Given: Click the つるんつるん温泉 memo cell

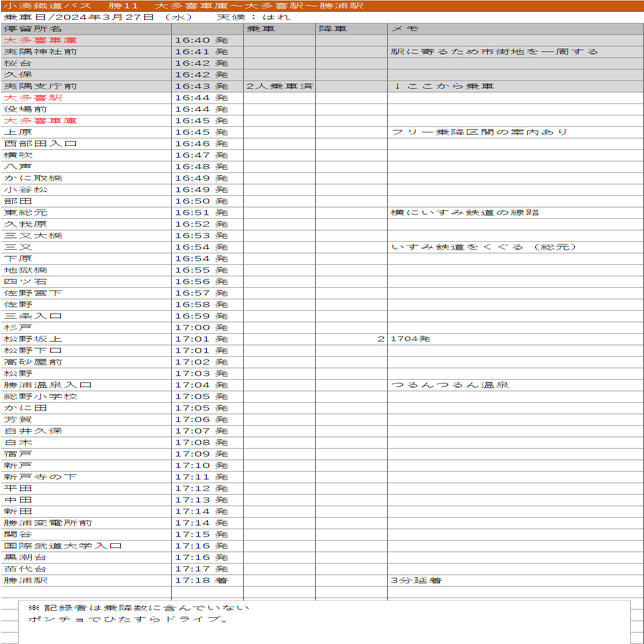Looking at the screenshot, I should click(x=515, y=385).
